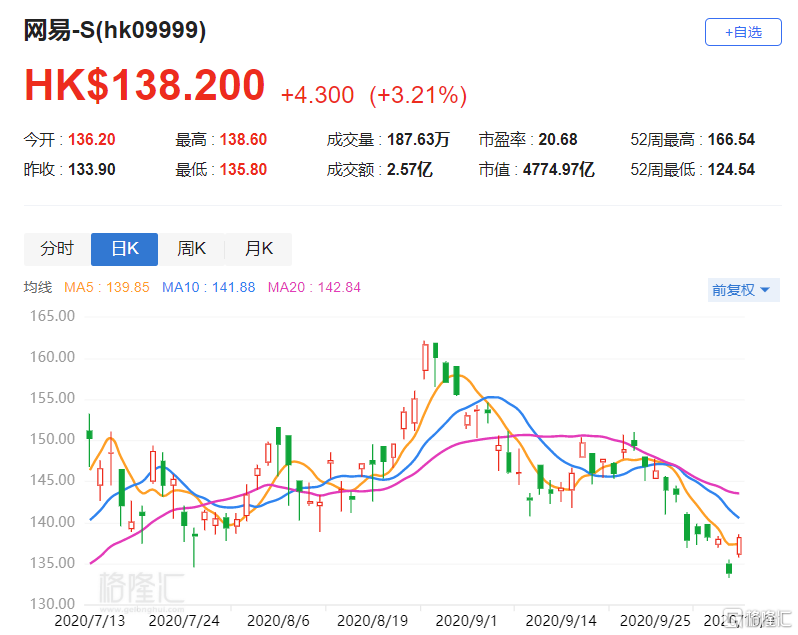Click the 市值 4774.97亿 market cap figure
798x635 pixels.
click(x=558, y=170)
